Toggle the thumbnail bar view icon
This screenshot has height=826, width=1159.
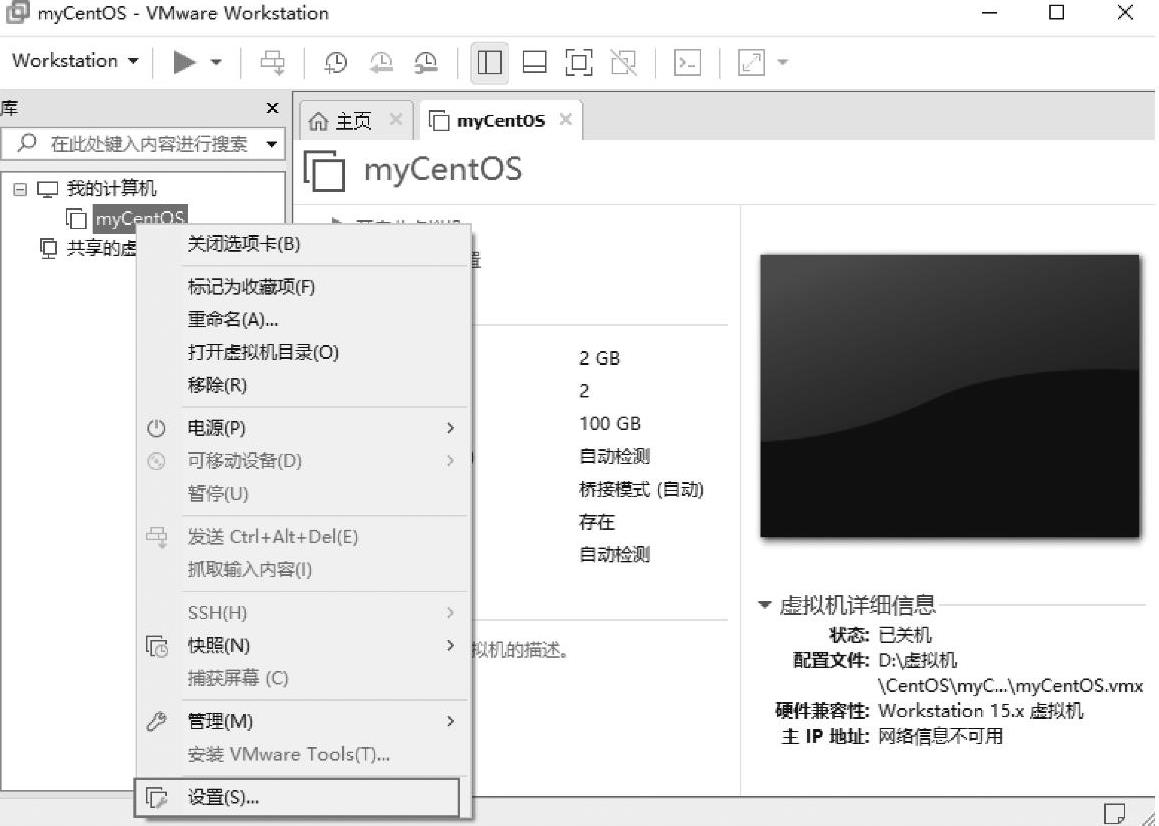[534, 63]
